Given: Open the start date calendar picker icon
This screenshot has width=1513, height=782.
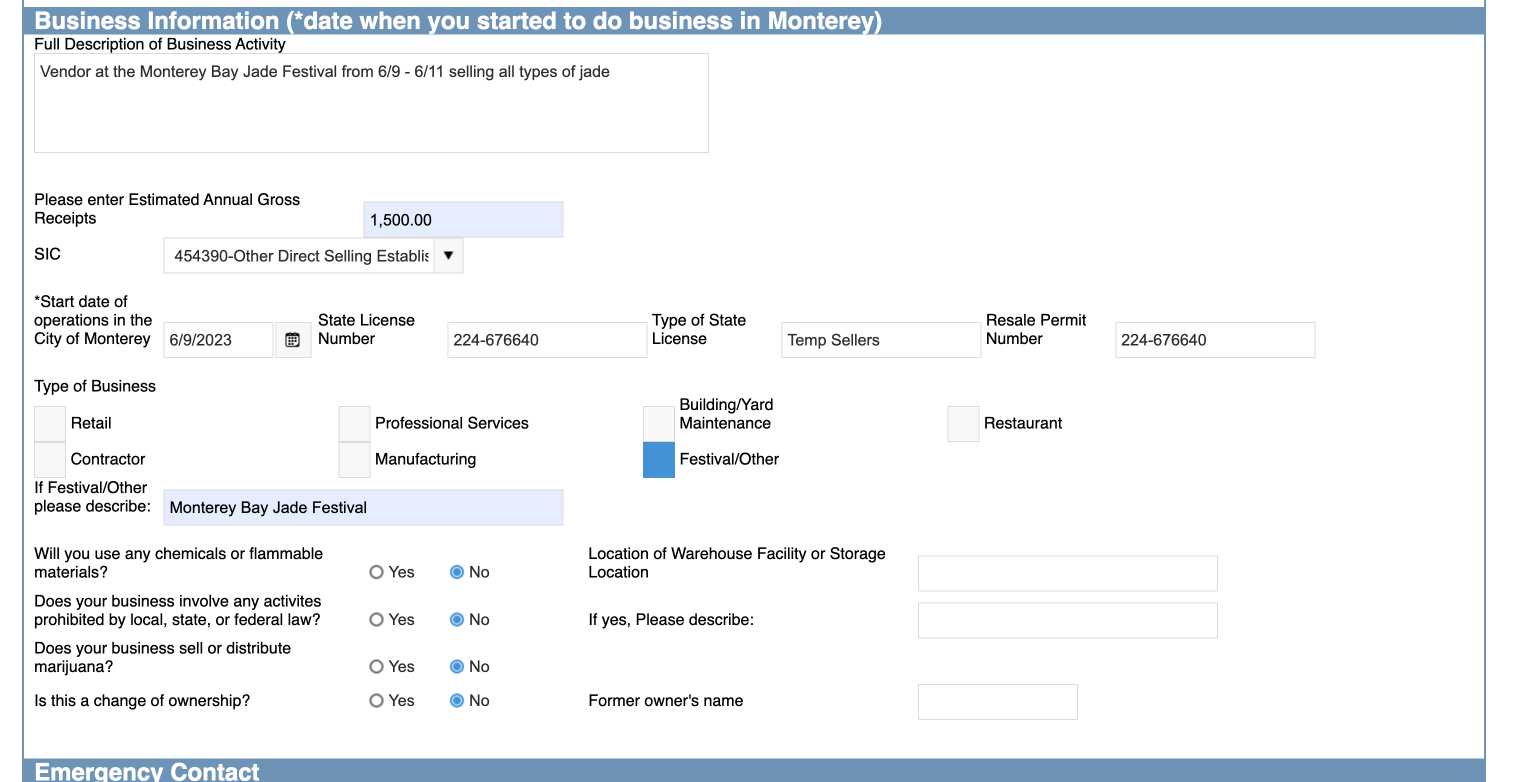Looking at the screenshot, I should tap(292, 340).
